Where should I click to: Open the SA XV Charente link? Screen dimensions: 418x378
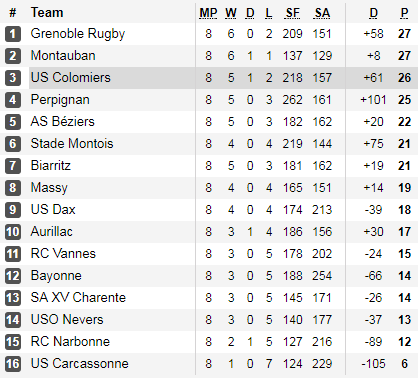78,298
